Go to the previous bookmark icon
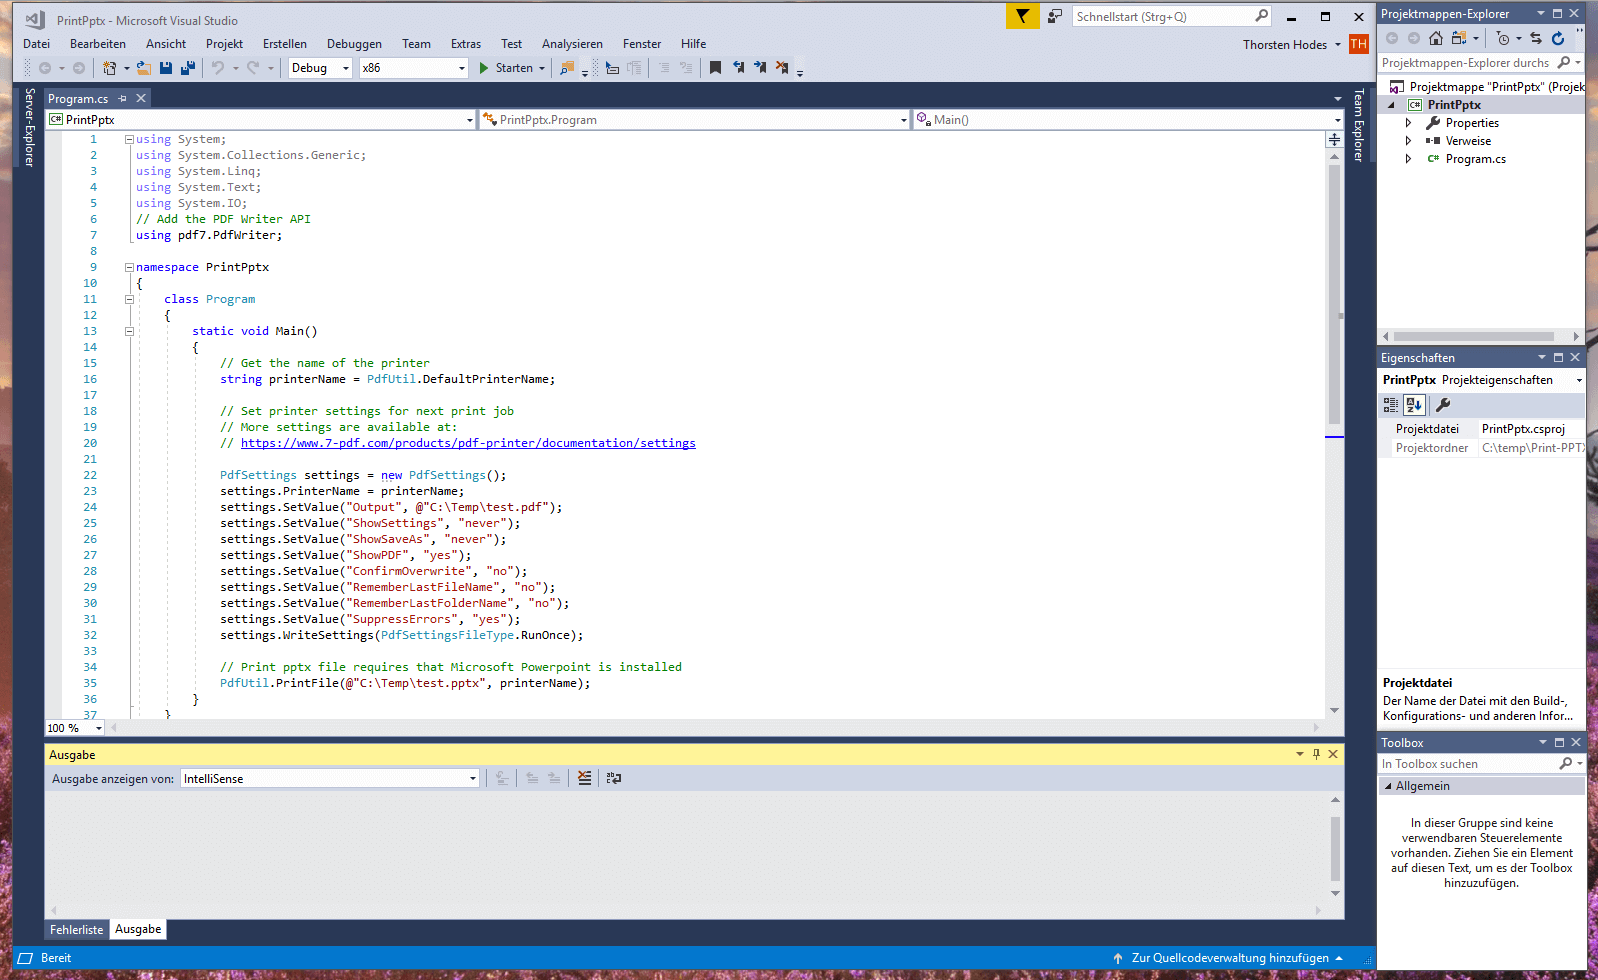Viewport: 1598px width, 980px height. pos(738,68)
